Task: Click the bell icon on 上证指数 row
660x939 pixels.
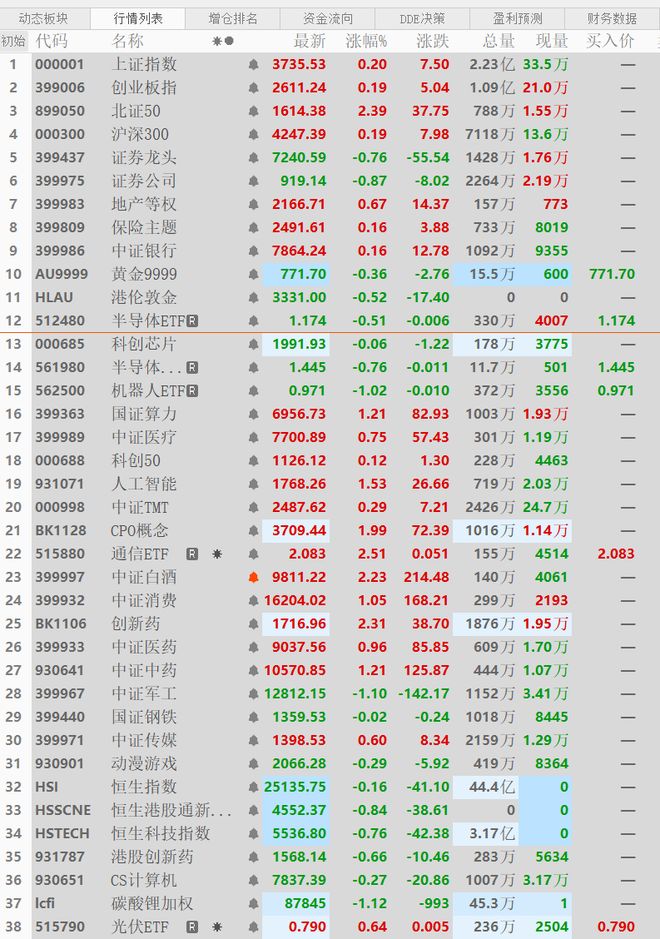Action: click(x=253, y=64)
